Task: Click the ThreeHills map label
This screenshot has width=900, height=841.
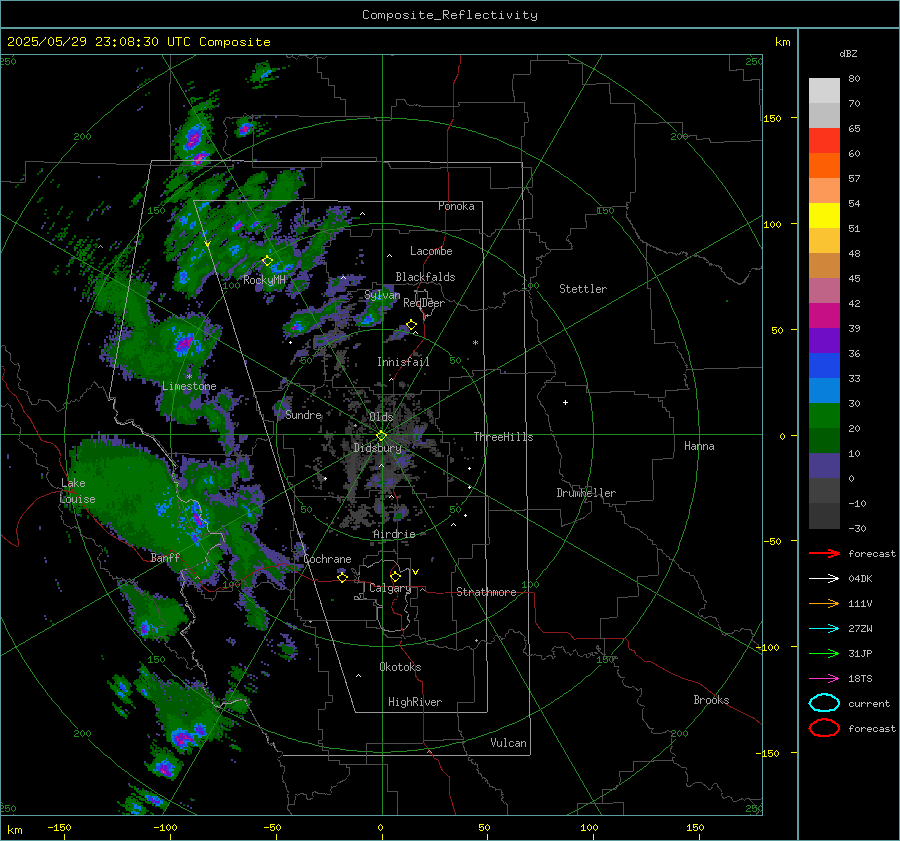Action: pyautogui.click(x=503, y=437)
